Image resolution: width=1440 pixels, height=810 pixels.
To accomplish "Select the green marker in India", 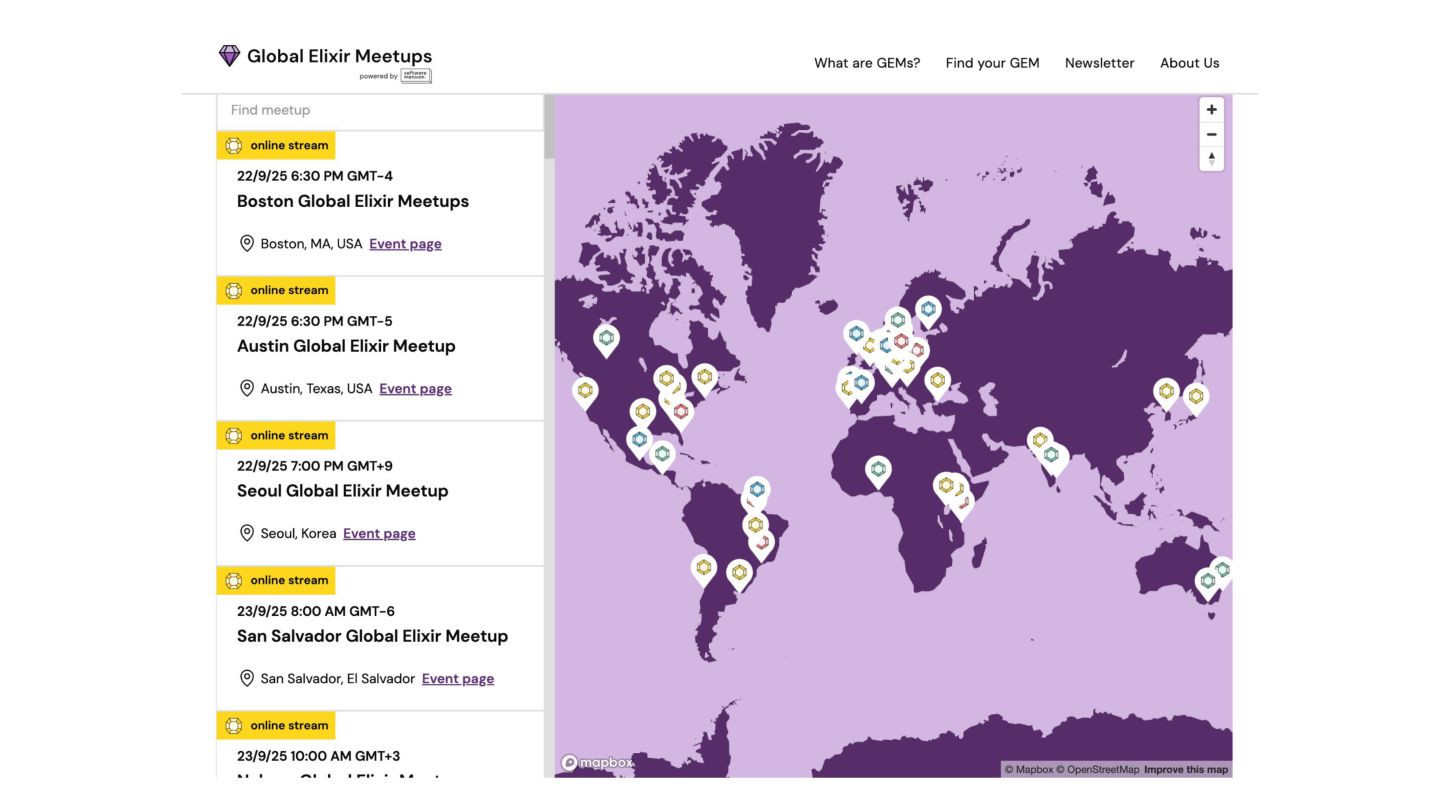I will click(x=1051, y=455).
